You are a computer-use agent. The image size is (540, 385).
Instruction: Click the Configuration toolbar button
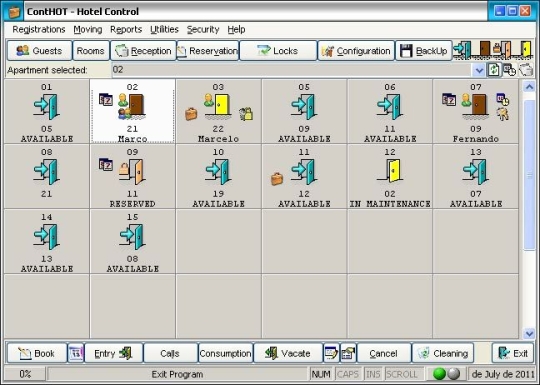point(356,51)
